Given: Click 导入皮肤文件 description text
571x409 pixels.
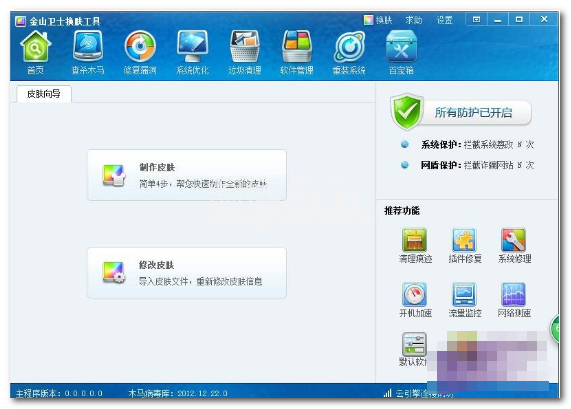Looking at the screenshot, I should pos(200,281).
